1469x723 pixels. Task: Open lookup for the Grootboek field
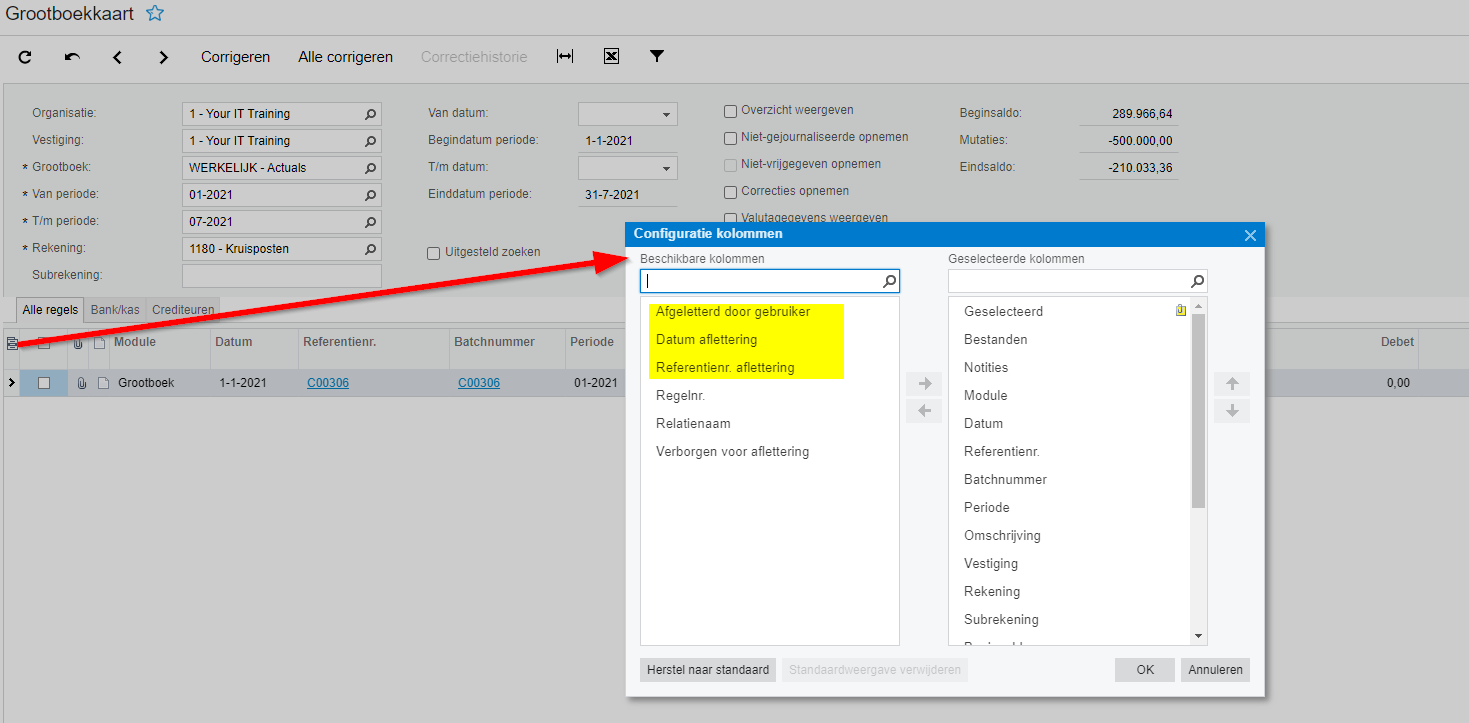(370, 168)
